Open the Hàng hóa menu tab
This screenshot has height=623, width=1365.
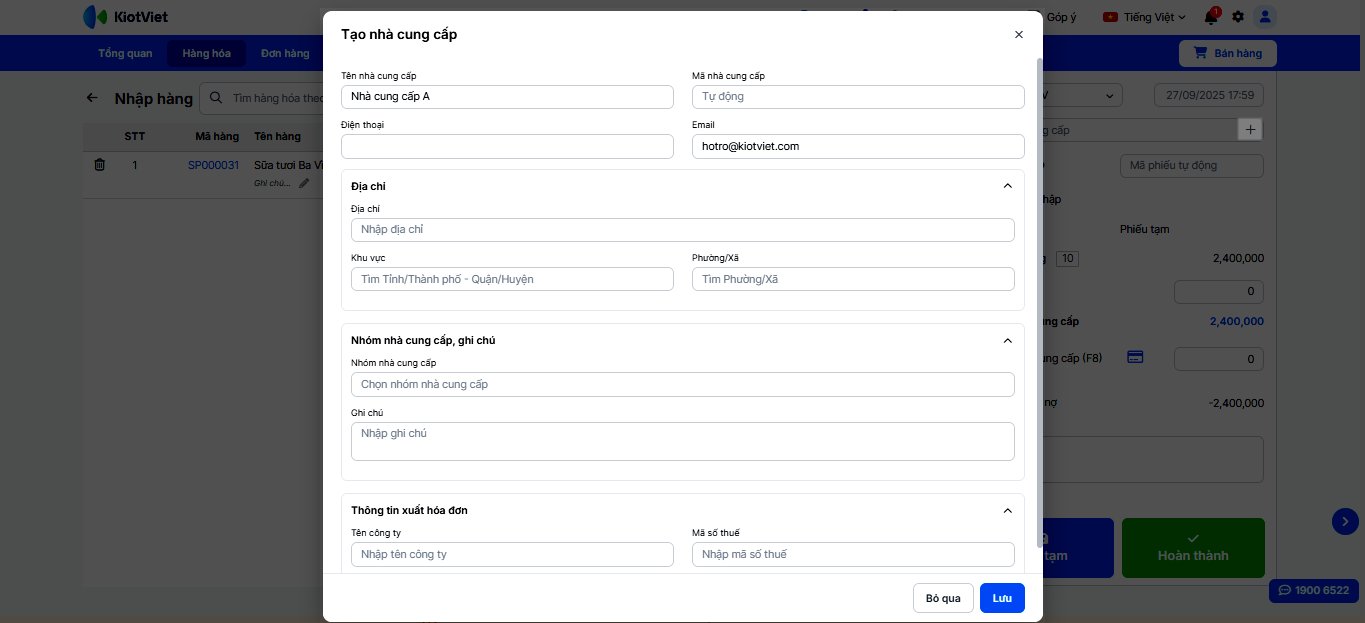pos(206,54)
